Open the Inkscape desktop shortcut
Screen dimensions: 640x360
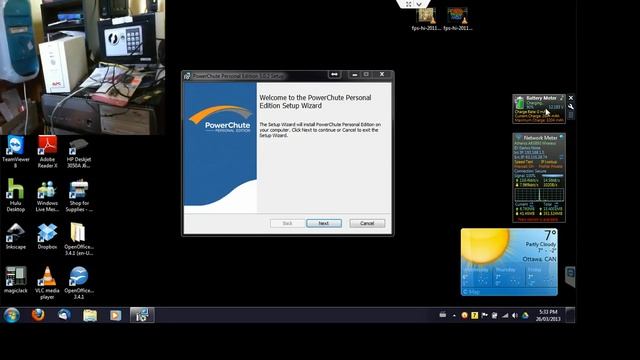click(x=16, y=236)
